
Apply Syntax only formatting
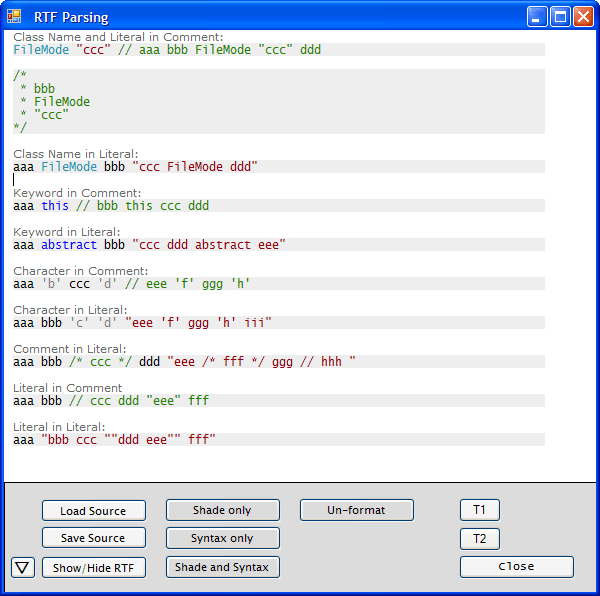(223, 538)
